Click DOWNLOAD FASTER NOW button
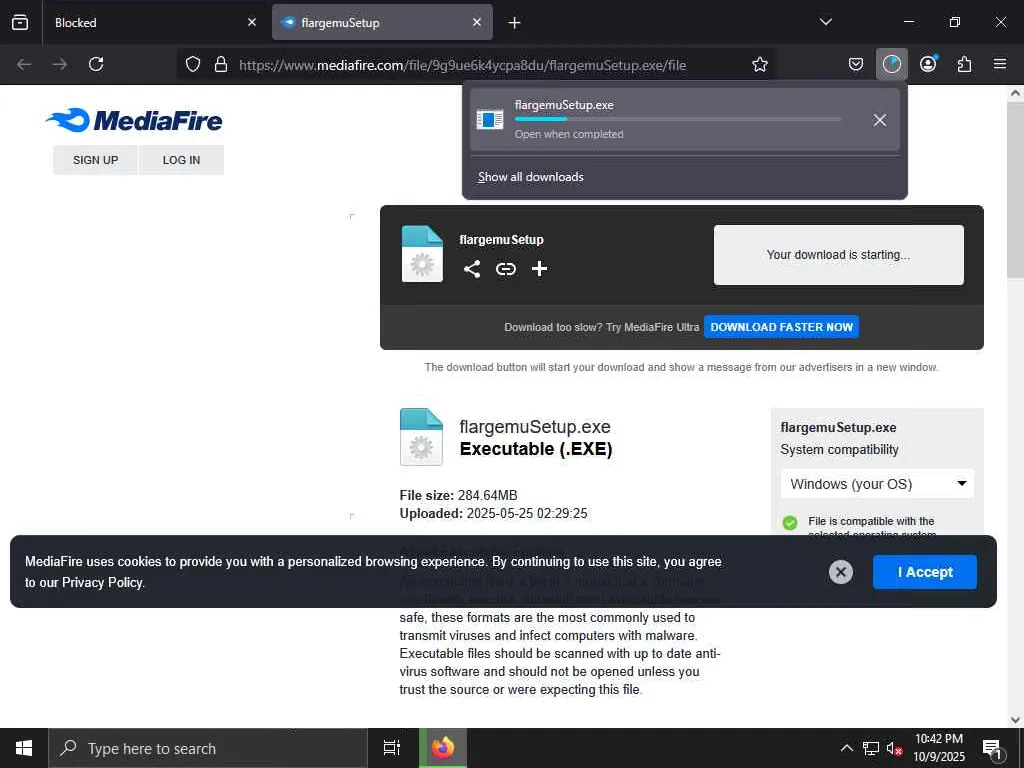 [x=782, y=327]
